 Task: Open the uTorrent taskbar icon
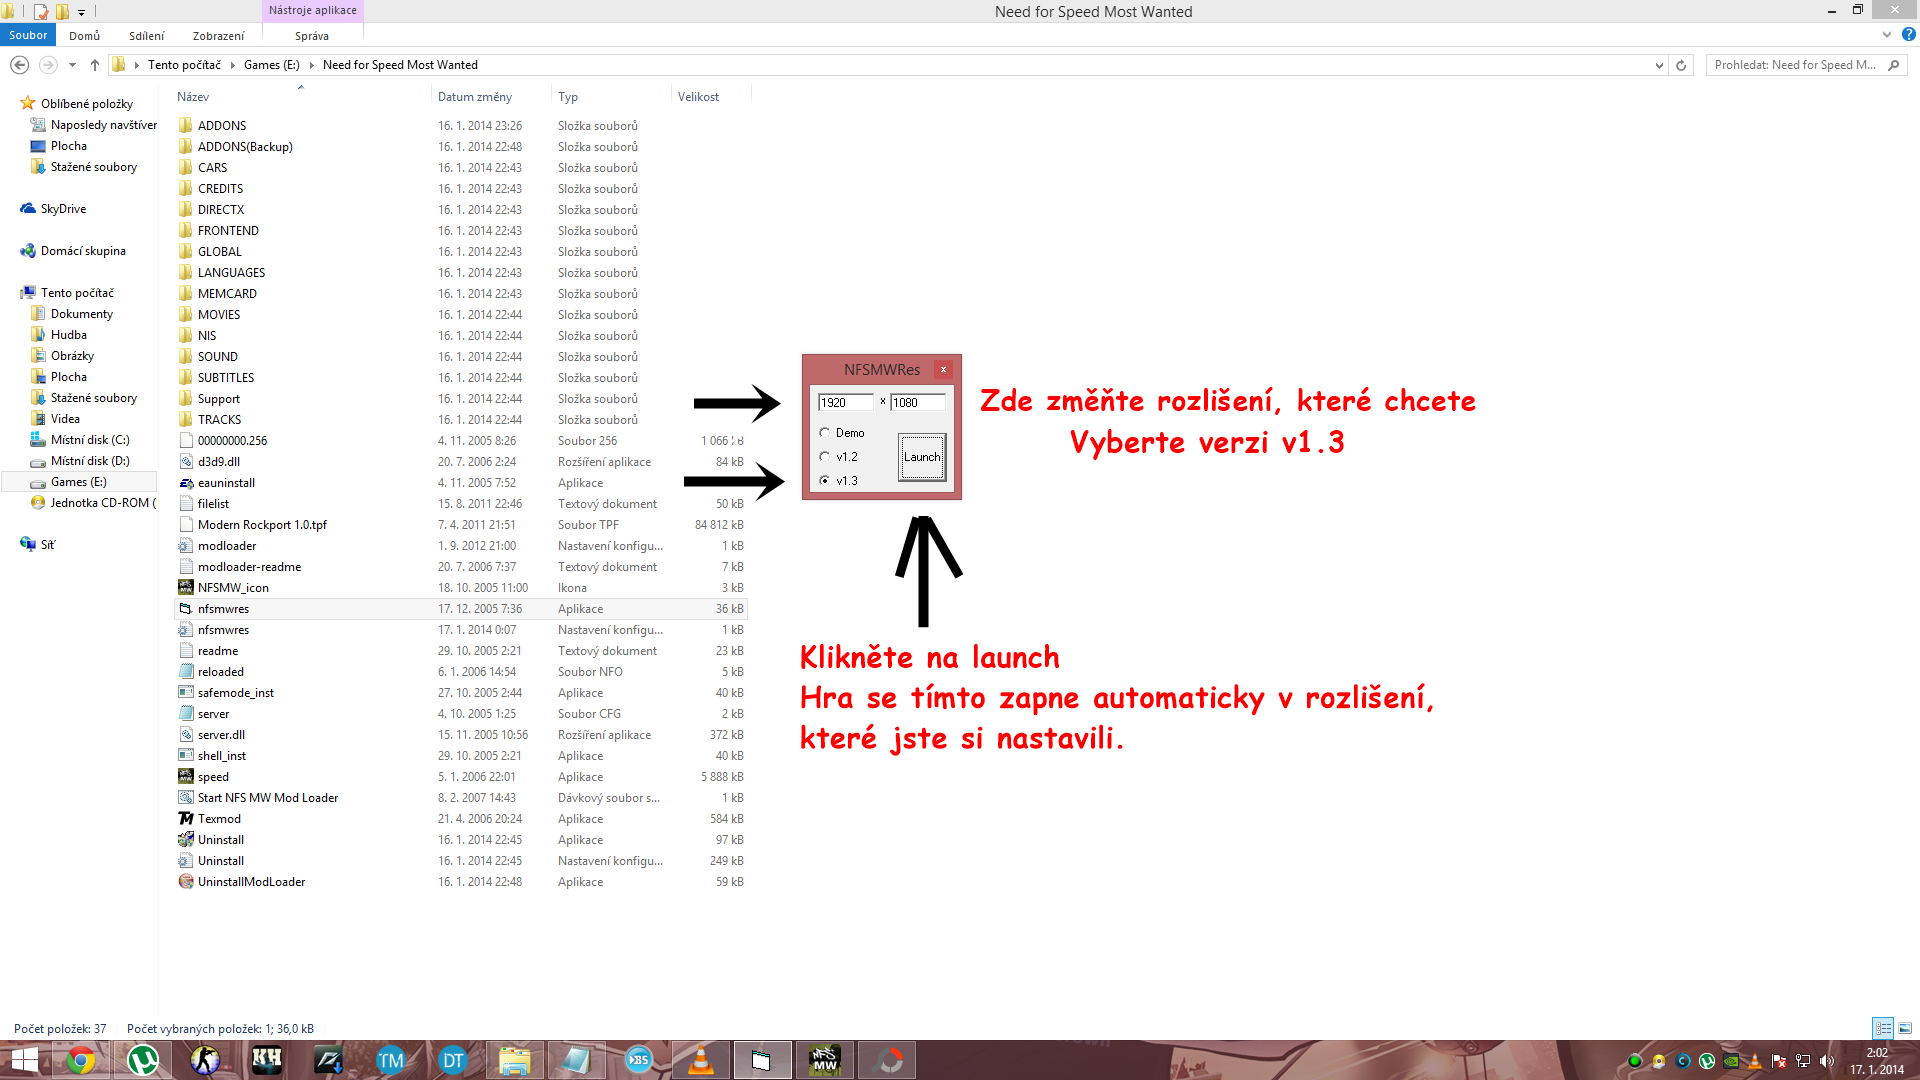tap(143, 1060)
